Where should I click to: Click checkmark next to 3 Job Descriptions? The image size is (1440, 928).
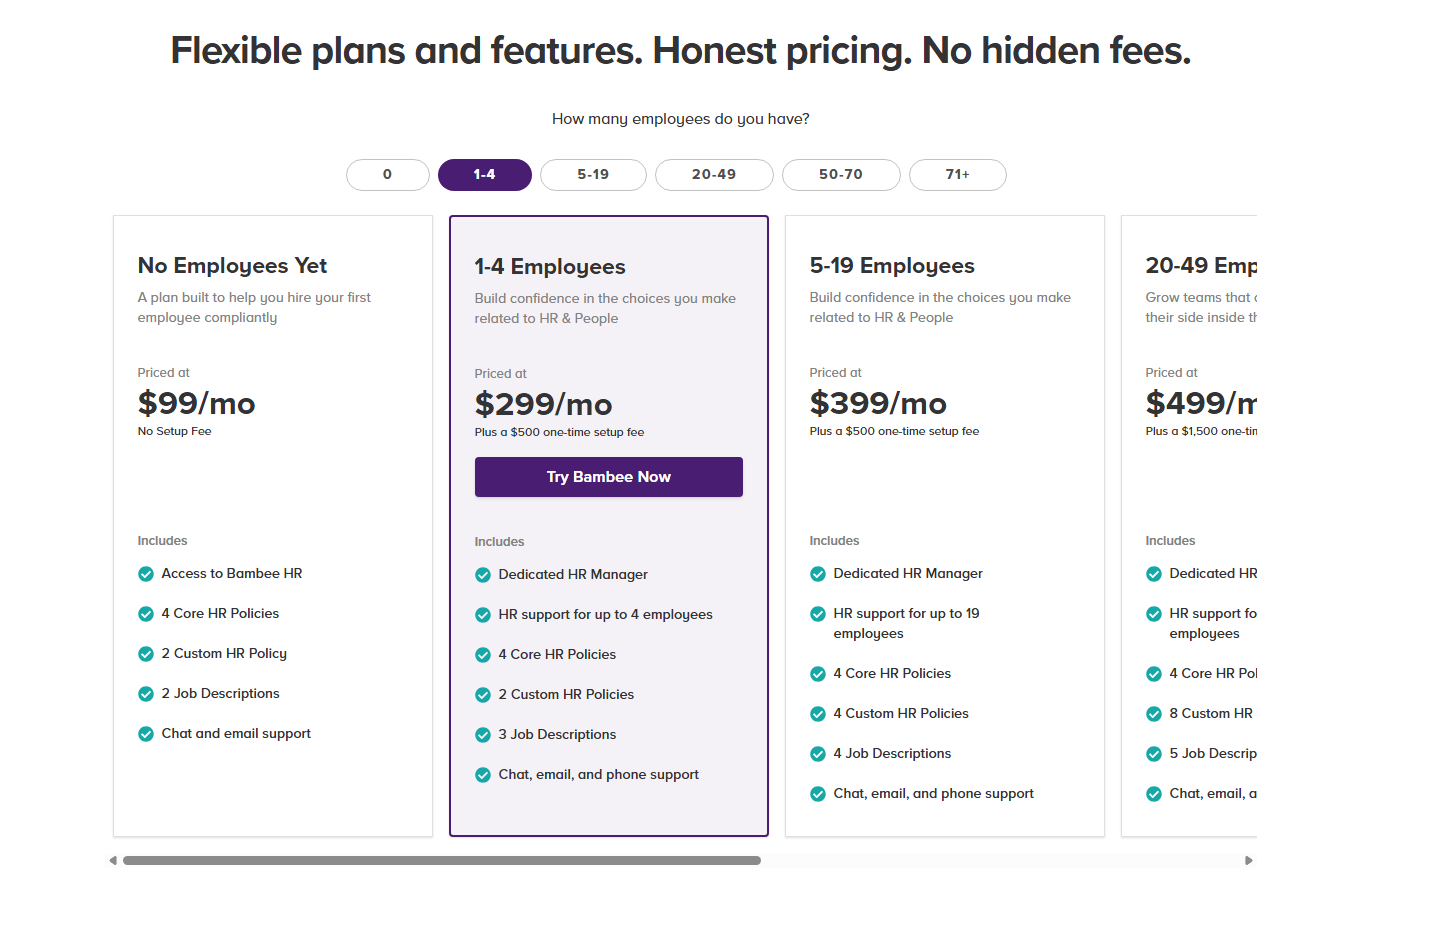pyautogui.click(x=483, y=735)
